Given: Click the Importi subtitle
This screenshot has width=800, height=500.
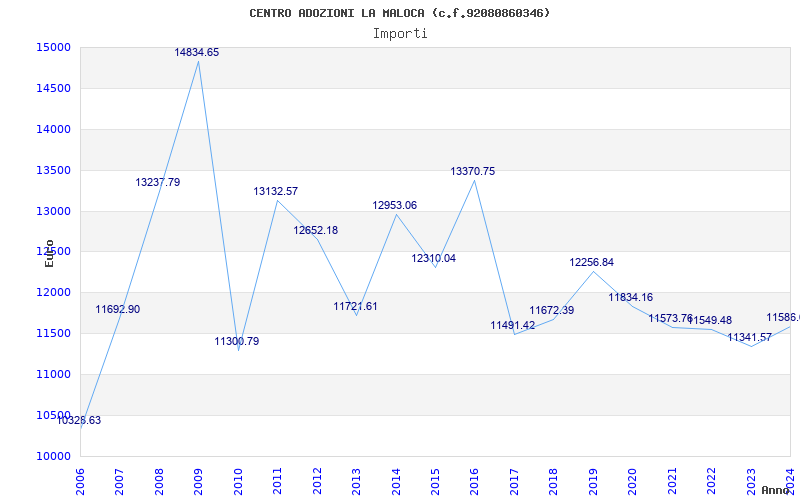Looking at the screenshot, I should point(400,34).
